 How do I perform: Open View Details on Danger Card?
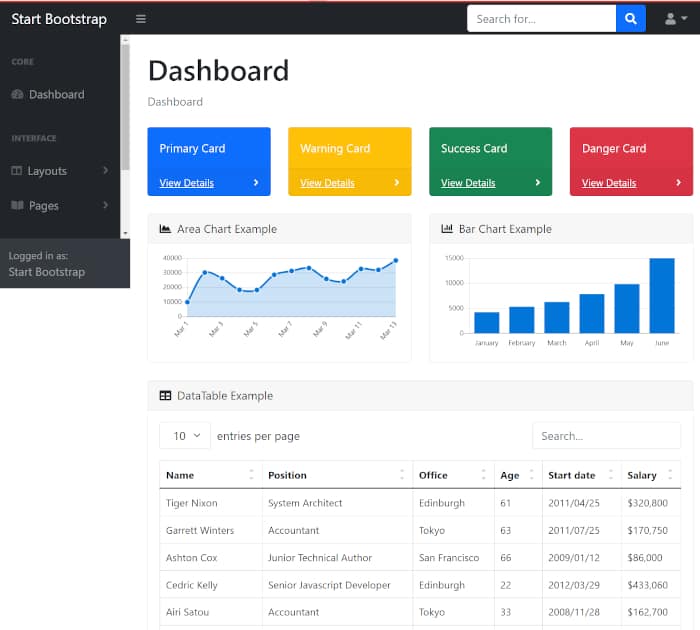click(609, 183)
